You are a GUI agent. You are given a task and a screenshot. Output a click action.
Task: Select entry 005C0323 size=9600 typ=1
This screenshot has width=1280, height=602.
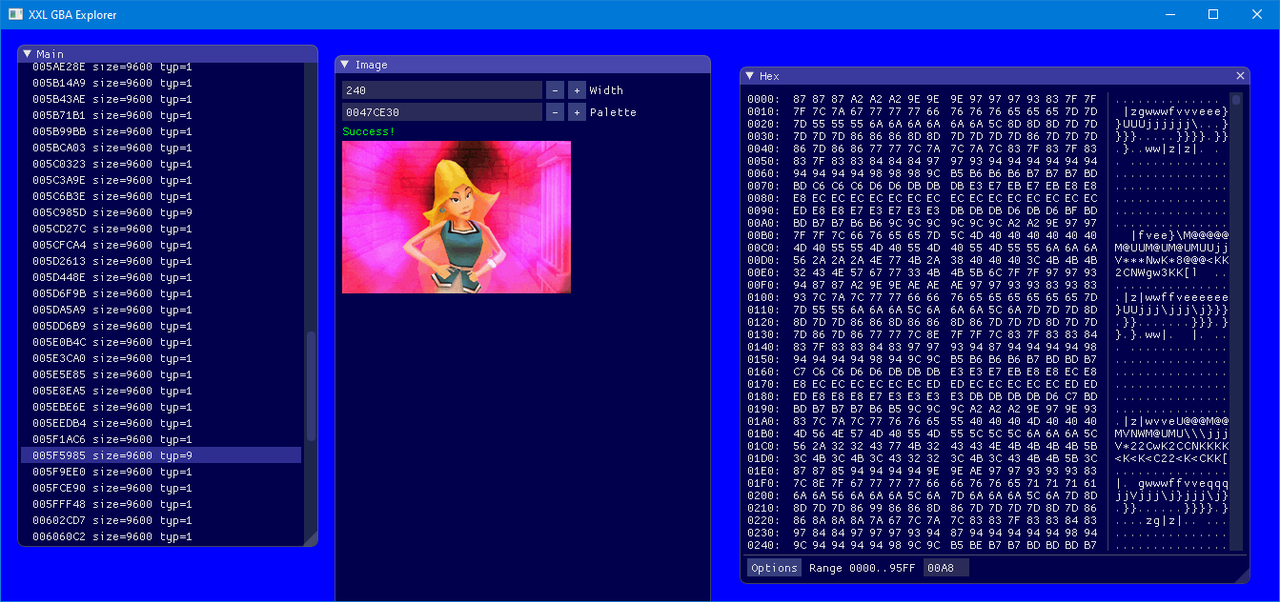[x=161, y=164]
